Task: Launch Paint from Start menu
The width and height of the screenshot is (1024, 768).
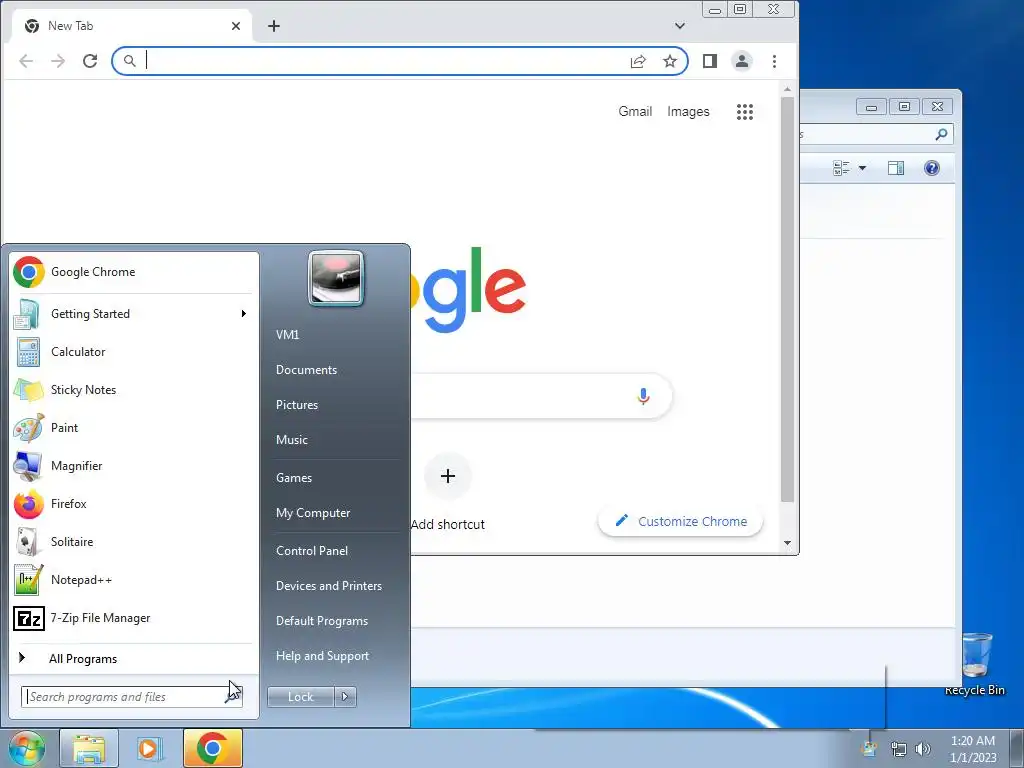Action: tap(134, 428)
